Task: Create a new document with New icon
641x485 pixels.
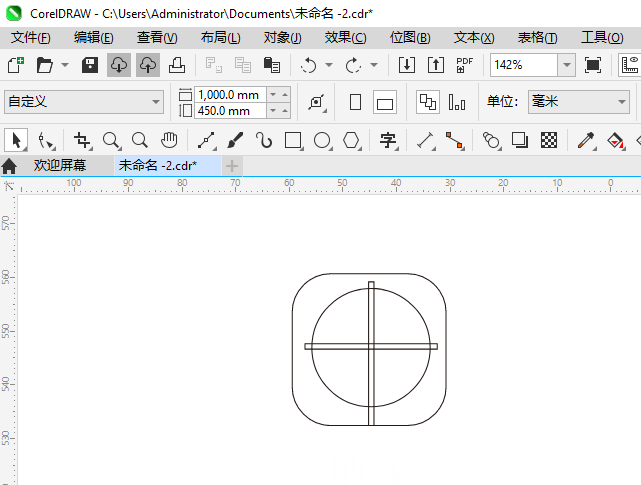Action: (16, 65)
